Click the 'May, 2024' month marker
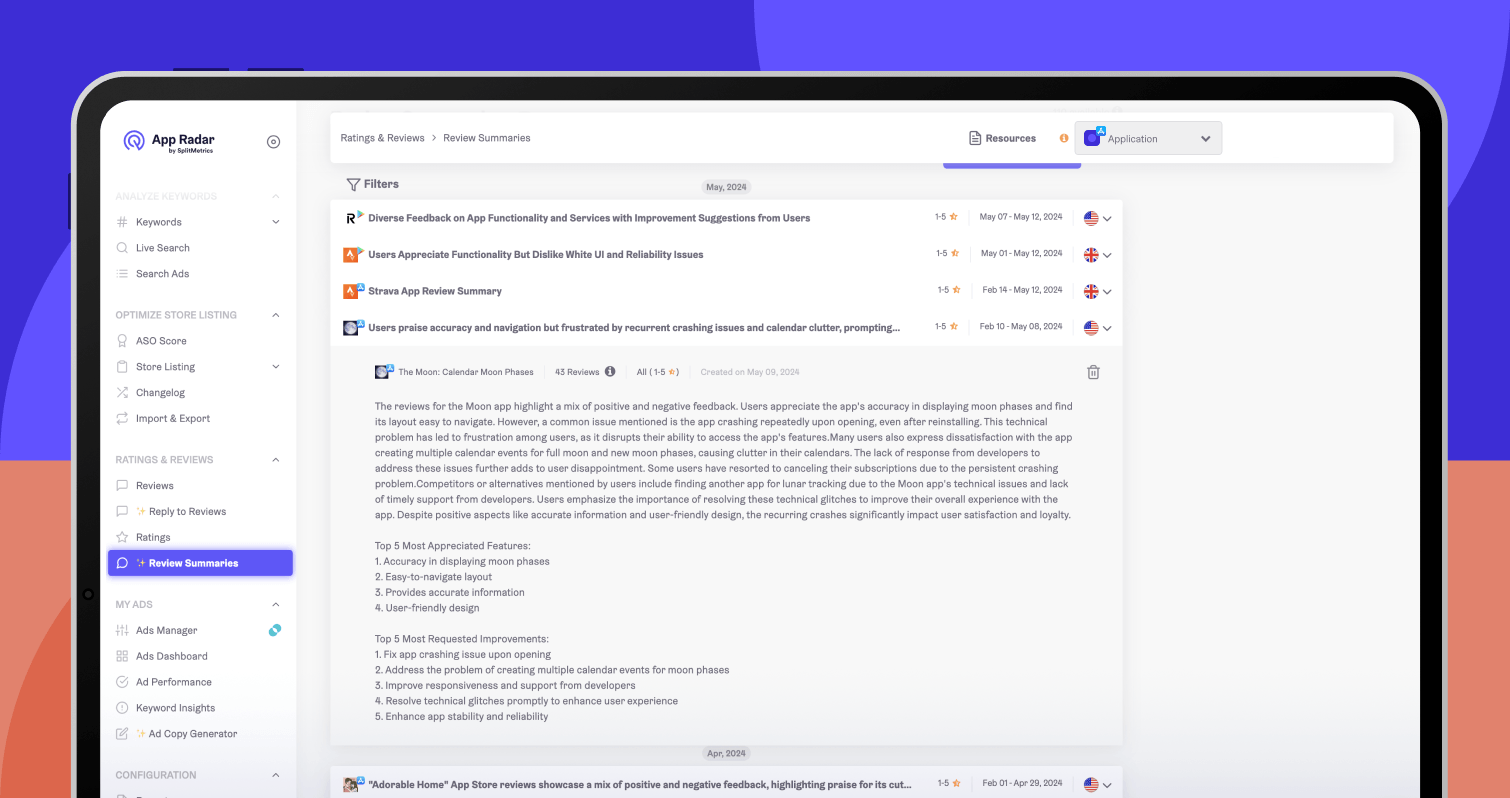This screenshot has height=798, width=1510. (x=727, y=187)
